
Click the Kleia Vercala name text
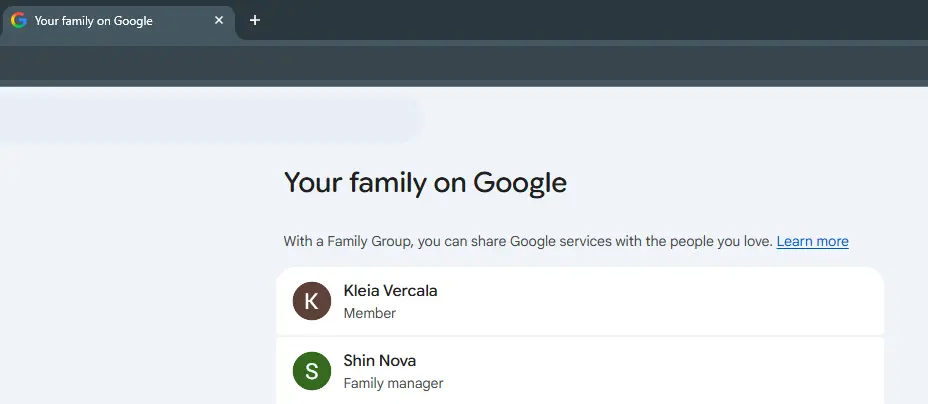(390, 290)
